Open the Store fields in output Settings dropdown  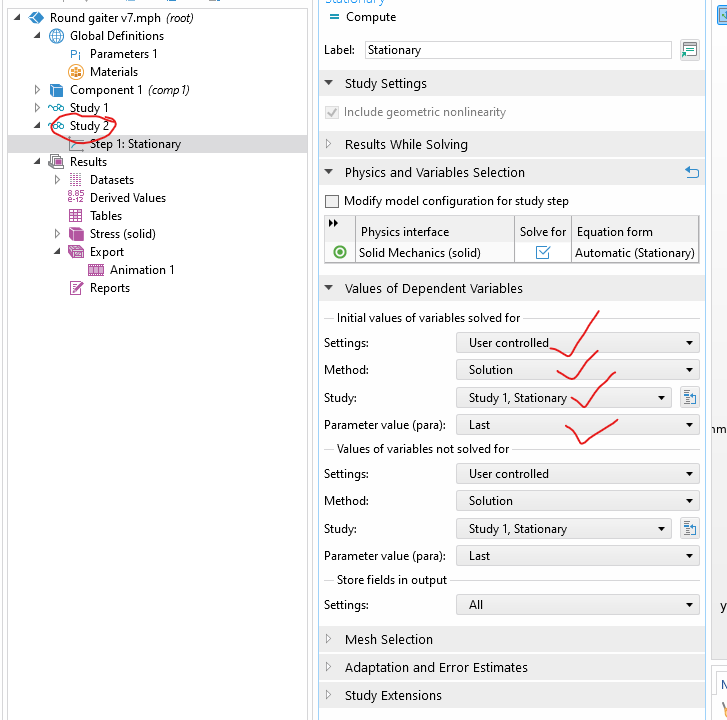click(578, 605)
